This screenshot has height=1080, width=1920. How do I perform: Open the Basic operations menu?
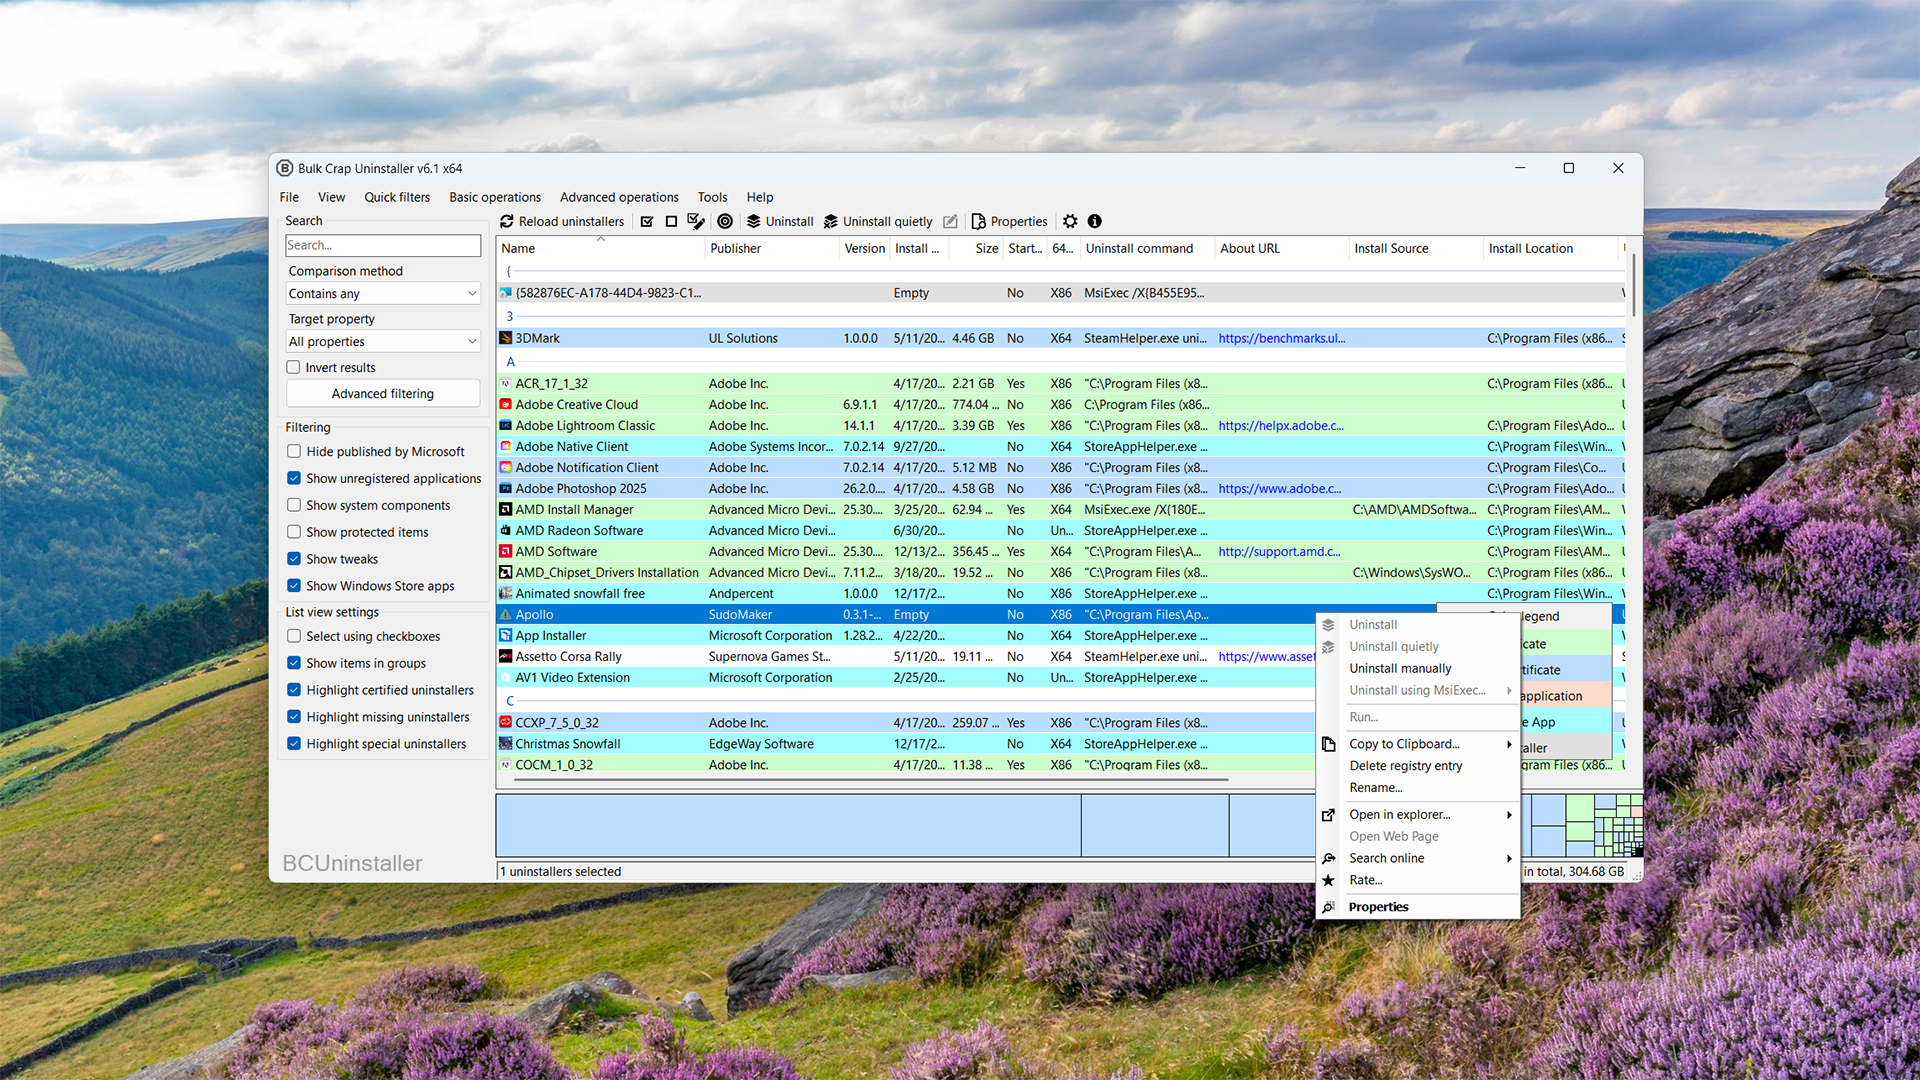(495, 197)
